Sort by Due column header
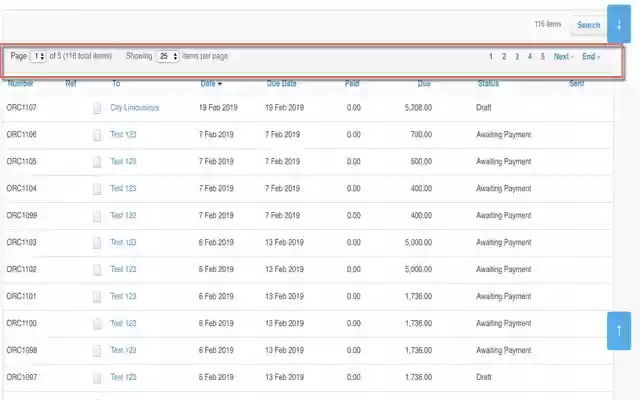The width and height of the screenshot is (640, 400). (x=424, y=84)
